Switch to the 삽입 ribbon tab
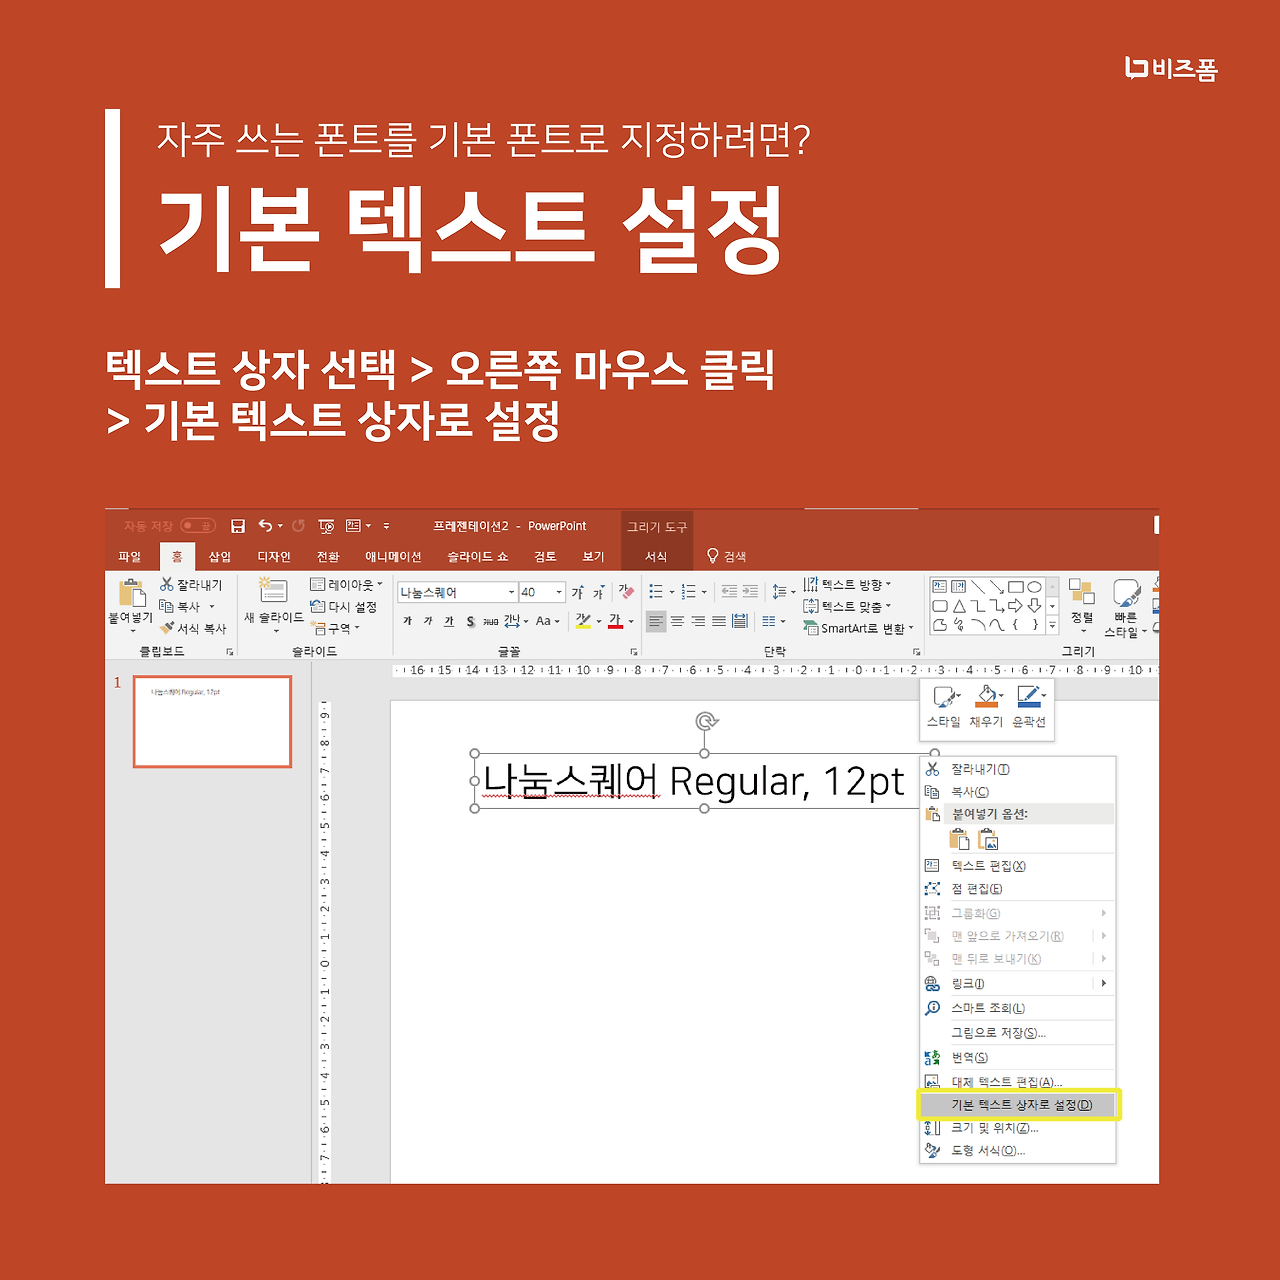This screenshot has height=1280, width=1280. point(220,557)
